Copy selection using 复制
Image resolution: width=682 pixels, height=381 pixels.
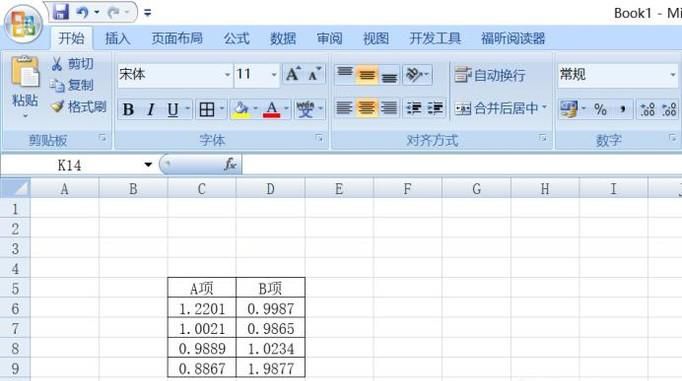(x=72, y=85)
